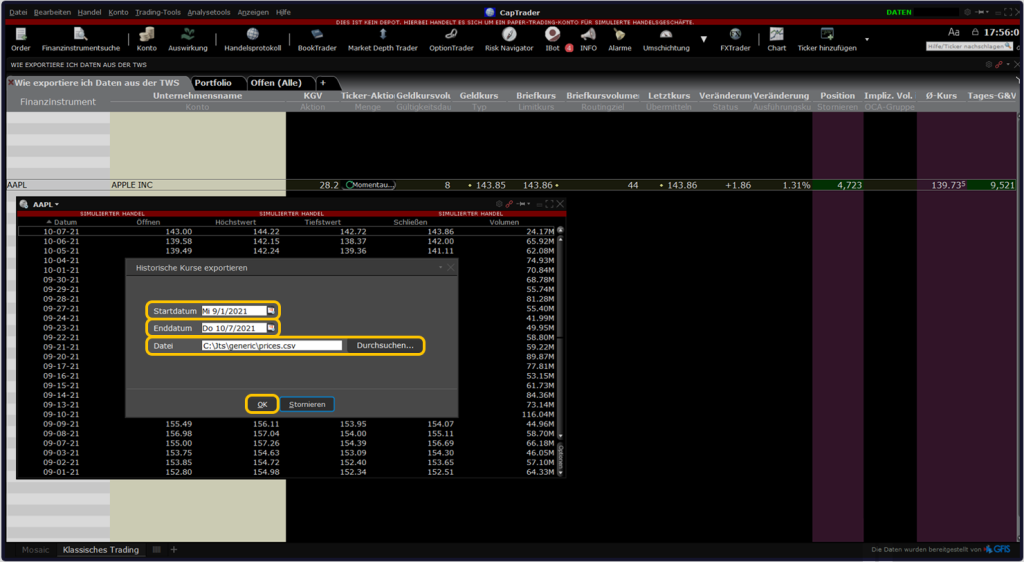Image resolution: width=1024 pixels, height=562 pixels.
Task: Click Momentau... cell in AAPL row
Action: coord(368,185)
